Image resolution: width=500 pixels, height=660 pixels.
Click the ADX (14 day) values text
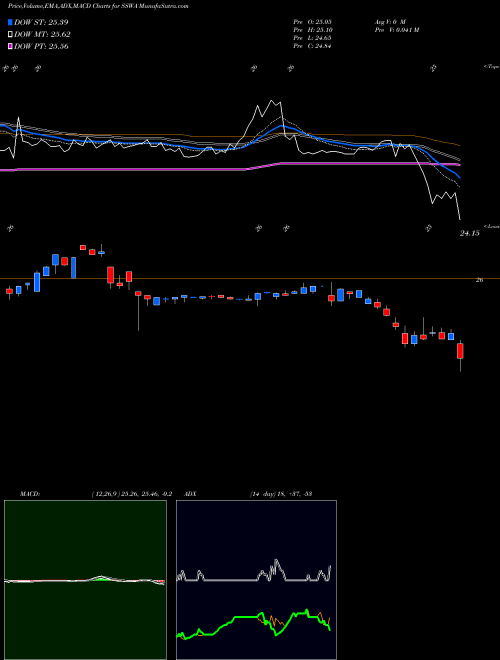[x=281, y=494]
